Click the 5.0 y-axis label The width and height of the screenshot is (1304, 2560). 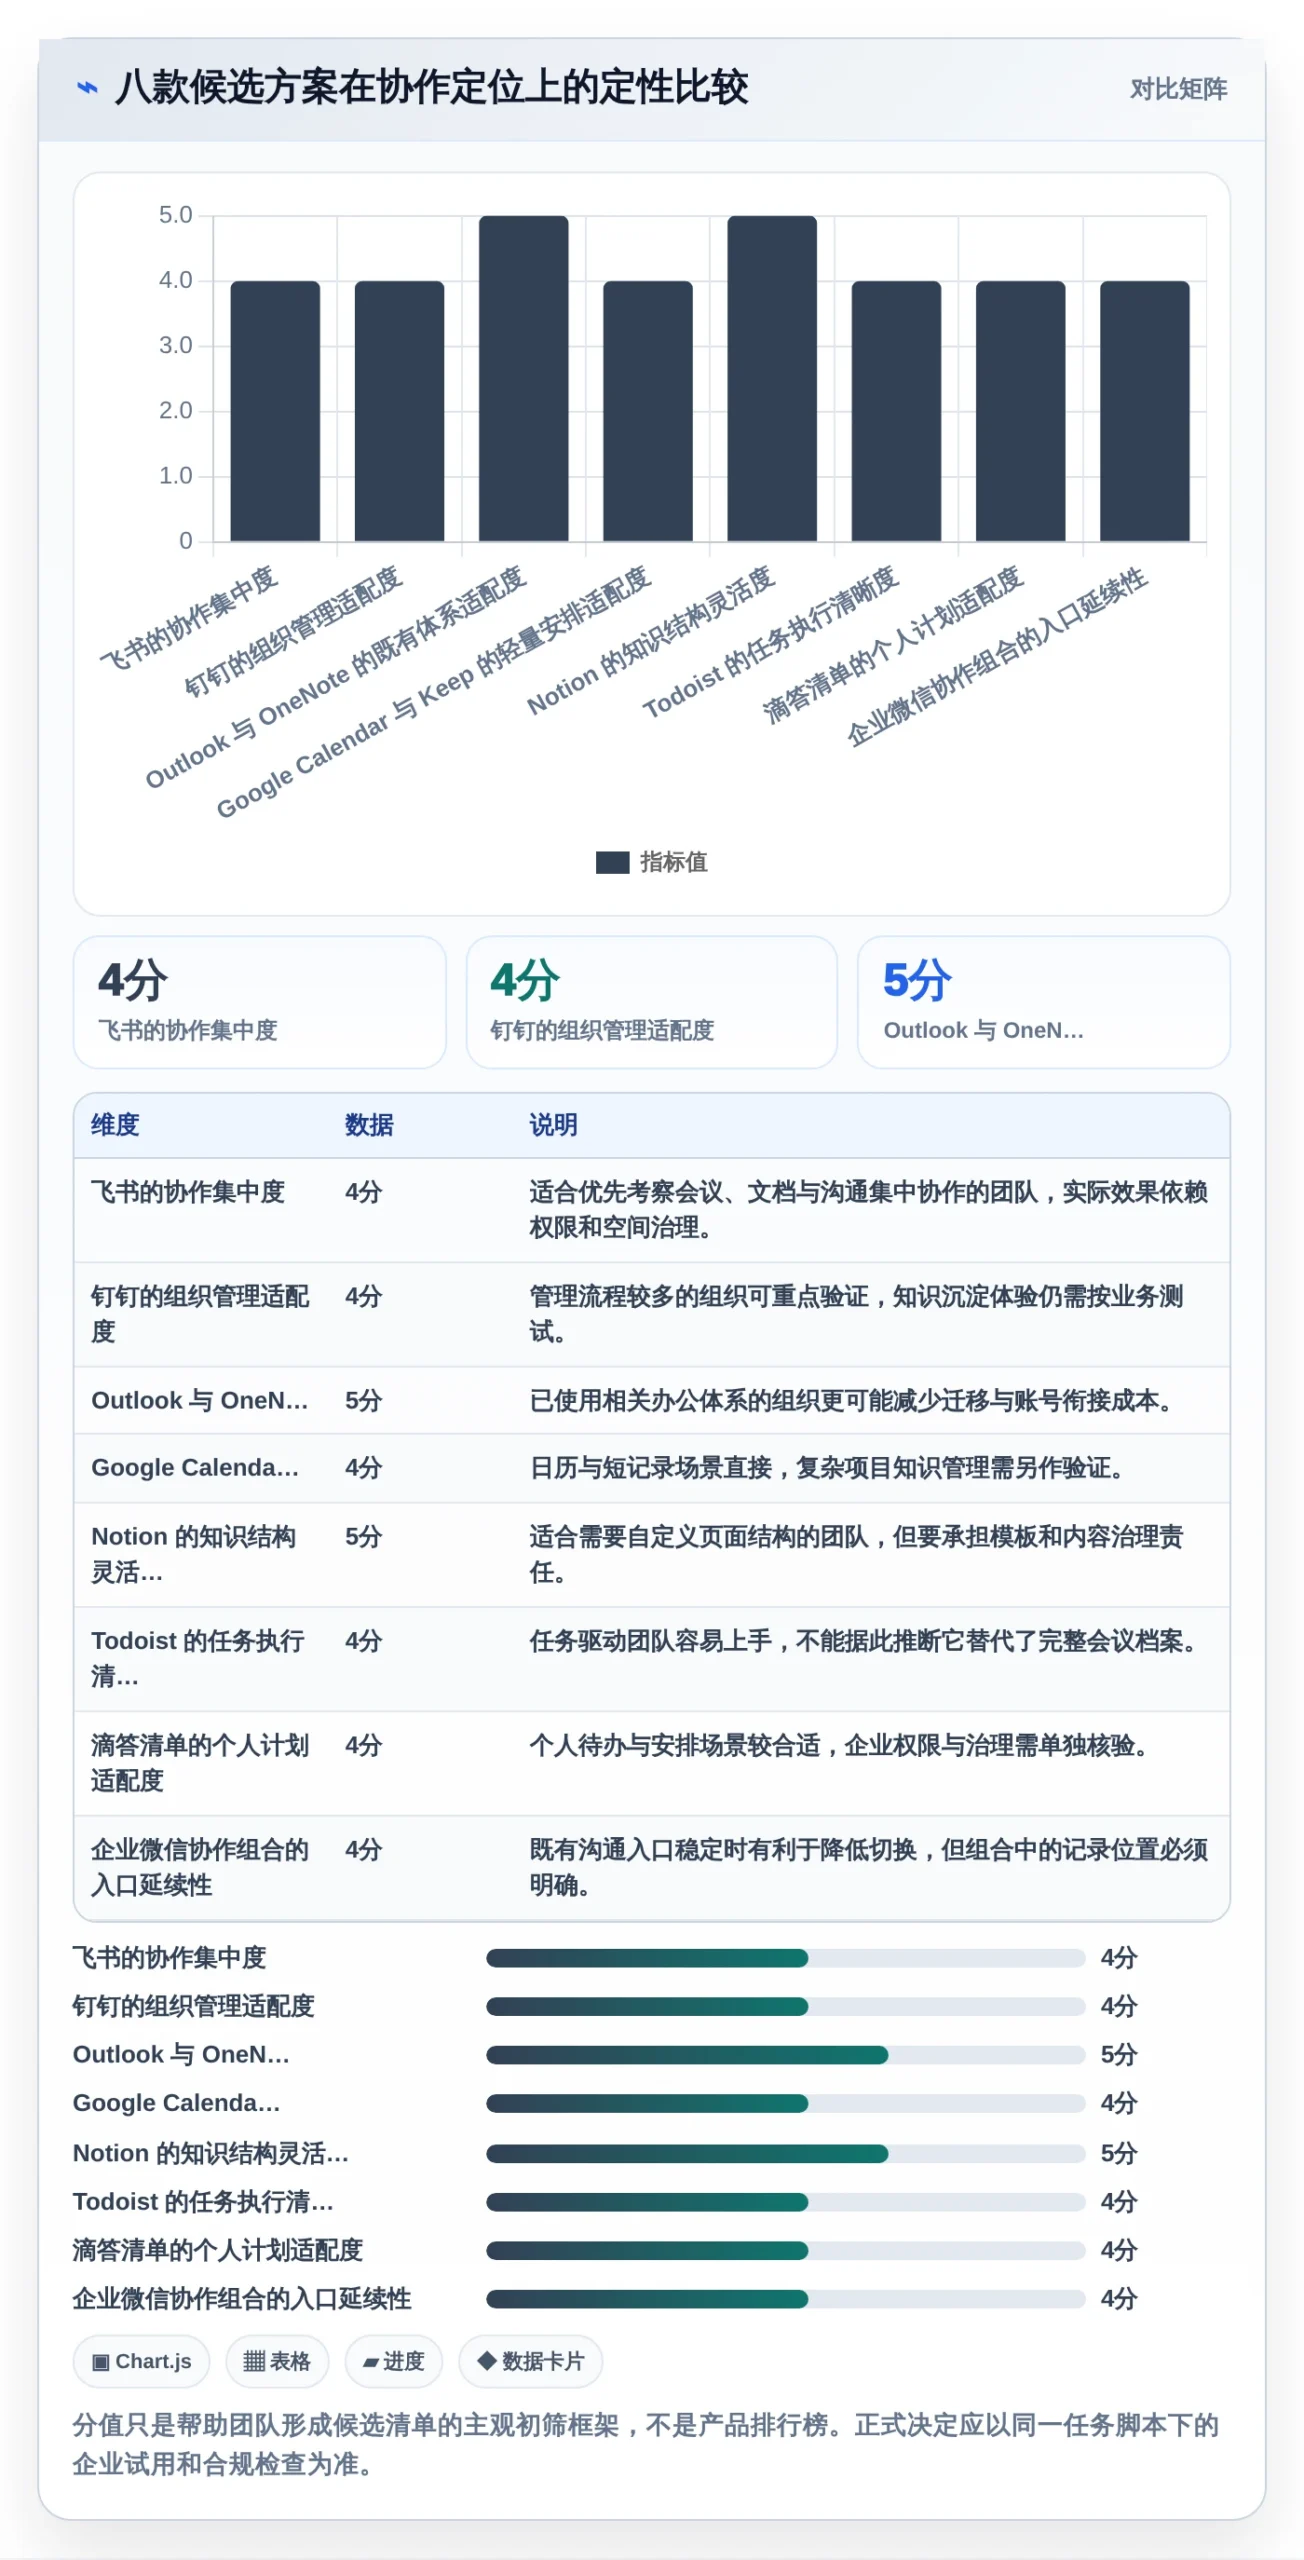click(x=175, y=215)
